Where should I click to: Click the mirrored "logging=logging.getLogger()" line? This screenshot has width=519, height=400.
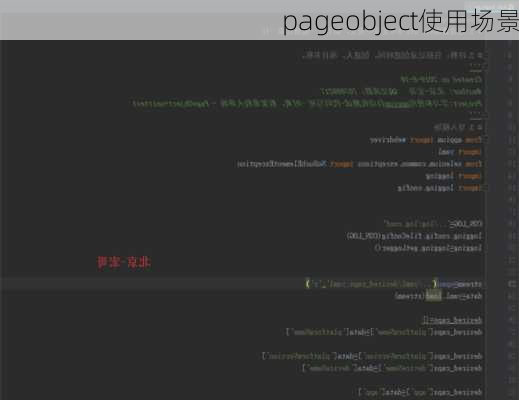pyautogui.click(x=428, y=248)
